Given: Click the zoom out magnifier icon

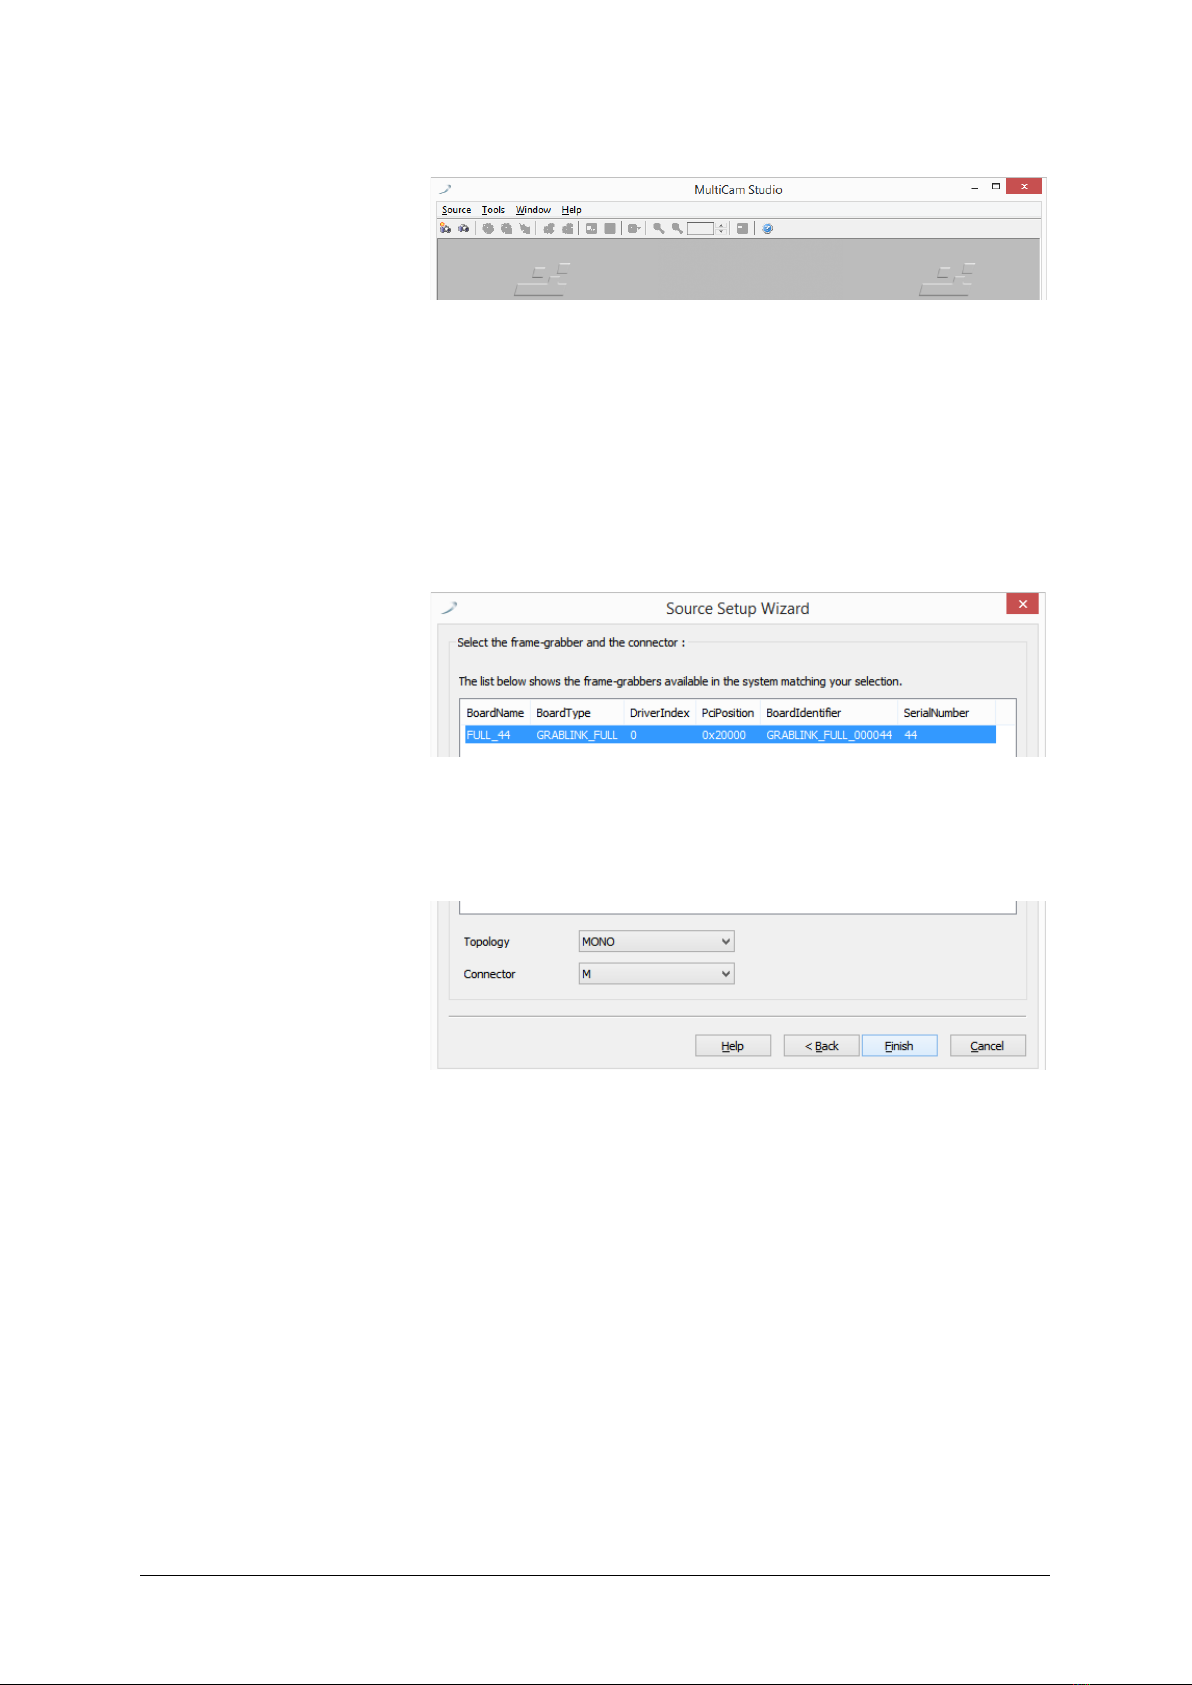Looking at the screenshot, I should [677, 228].
